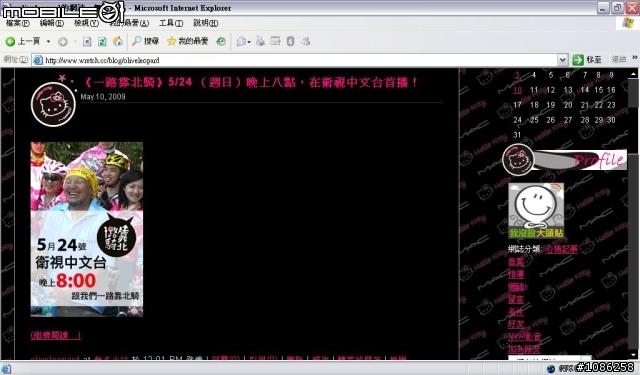
Task: Click the smiley 我沒設大頭貼 profile picture
Action: click(536, 211)
